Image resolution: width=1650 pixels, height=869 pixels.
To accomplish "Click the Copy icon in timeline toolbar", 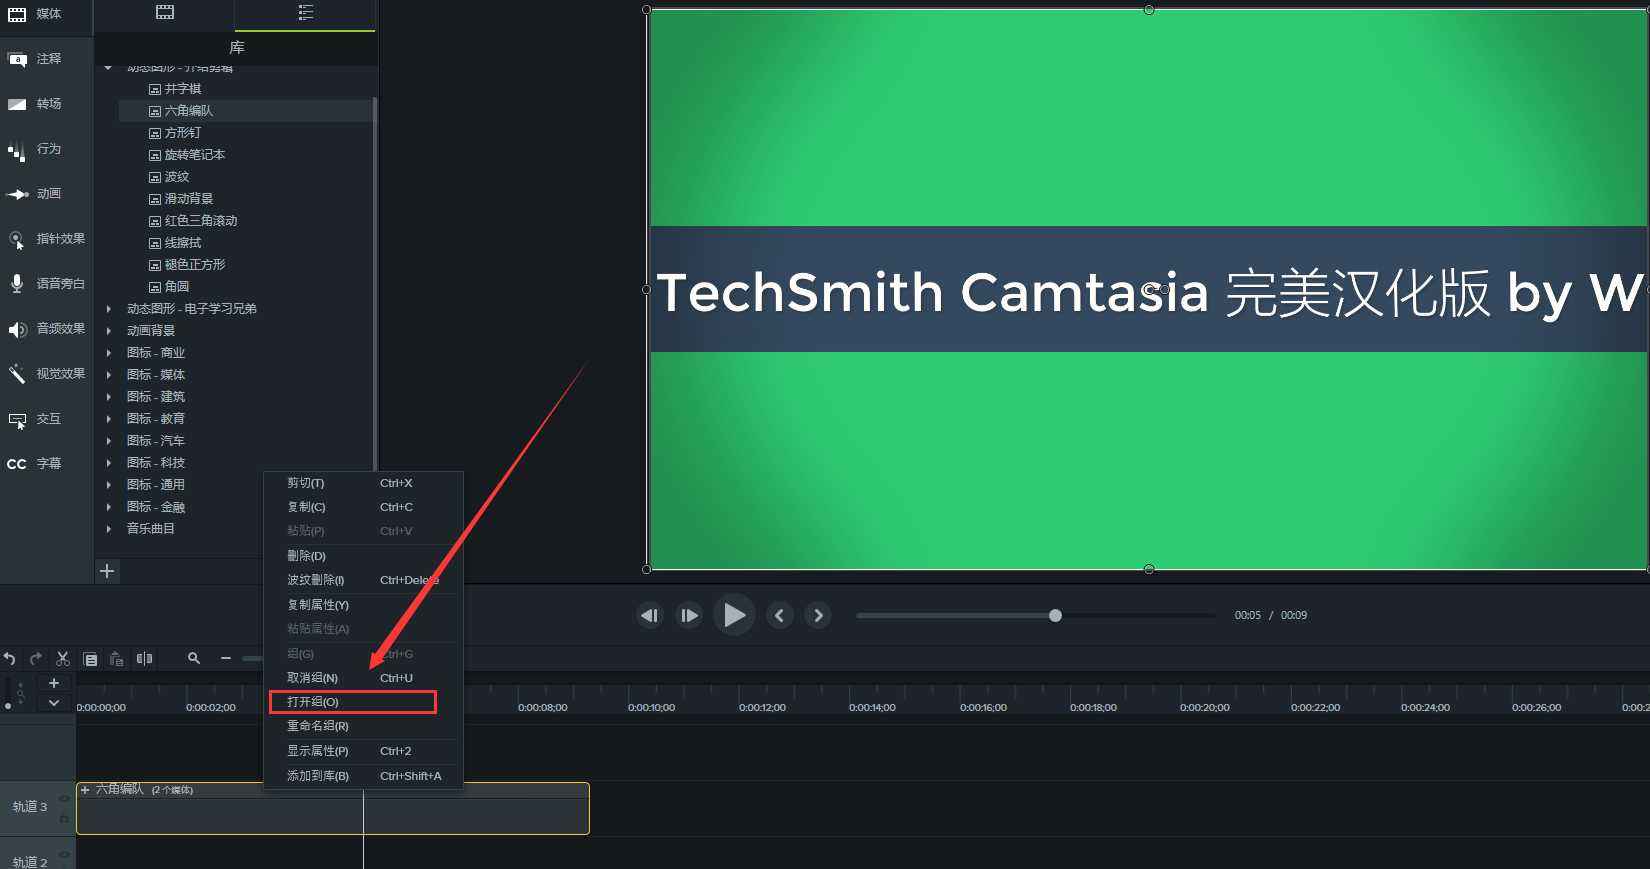I will [90, 659].
